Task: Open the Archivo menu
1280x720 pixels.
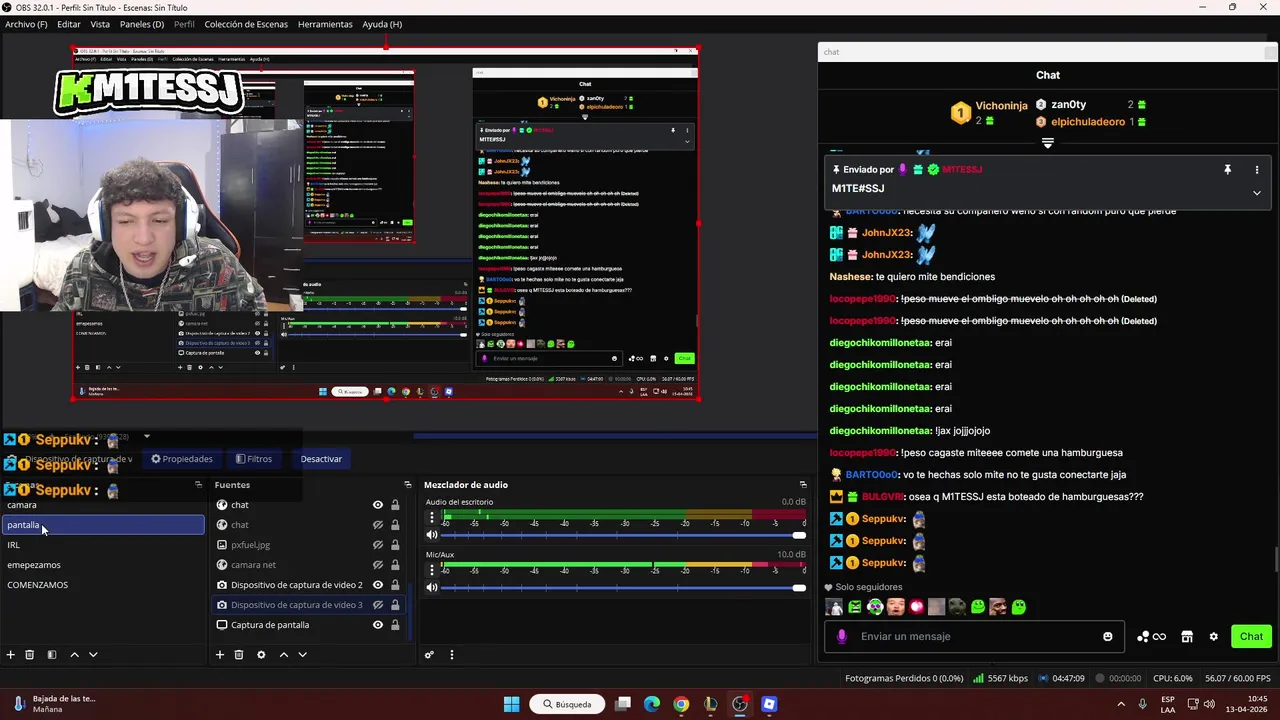Action: tap(26, 24)
